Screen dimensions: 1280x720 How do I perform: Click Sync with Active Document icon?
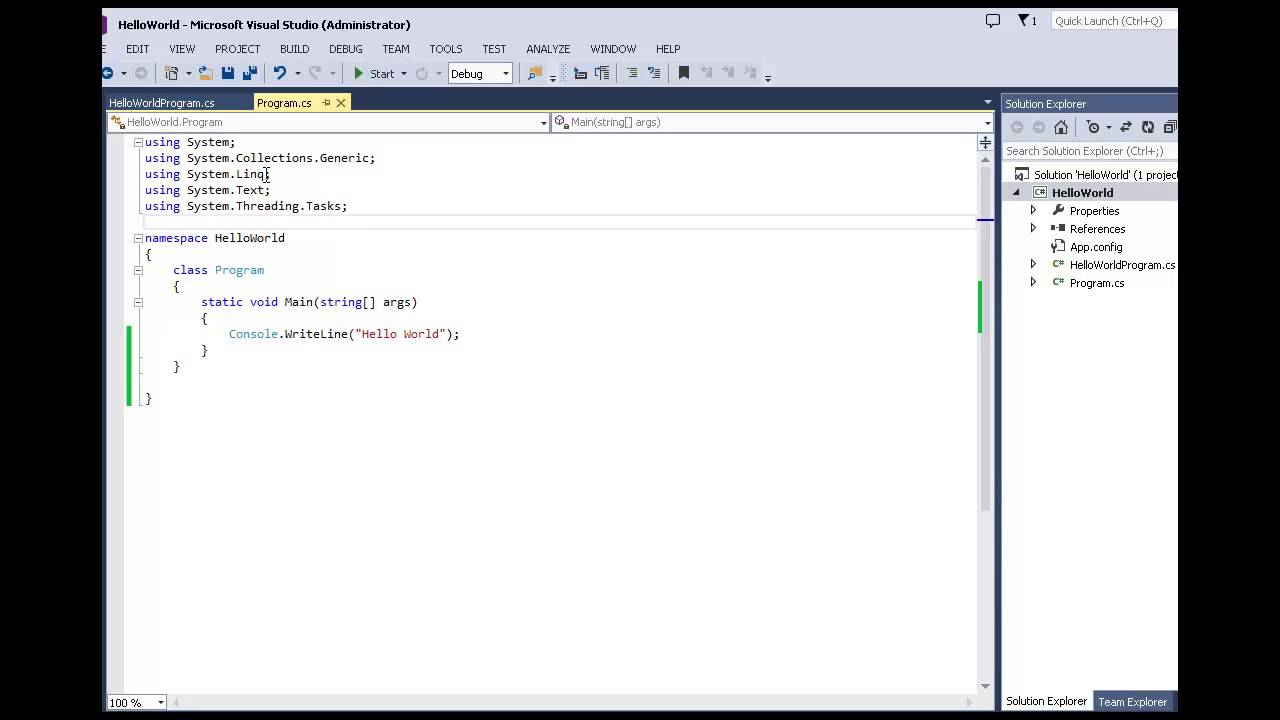pos(1126,127)
